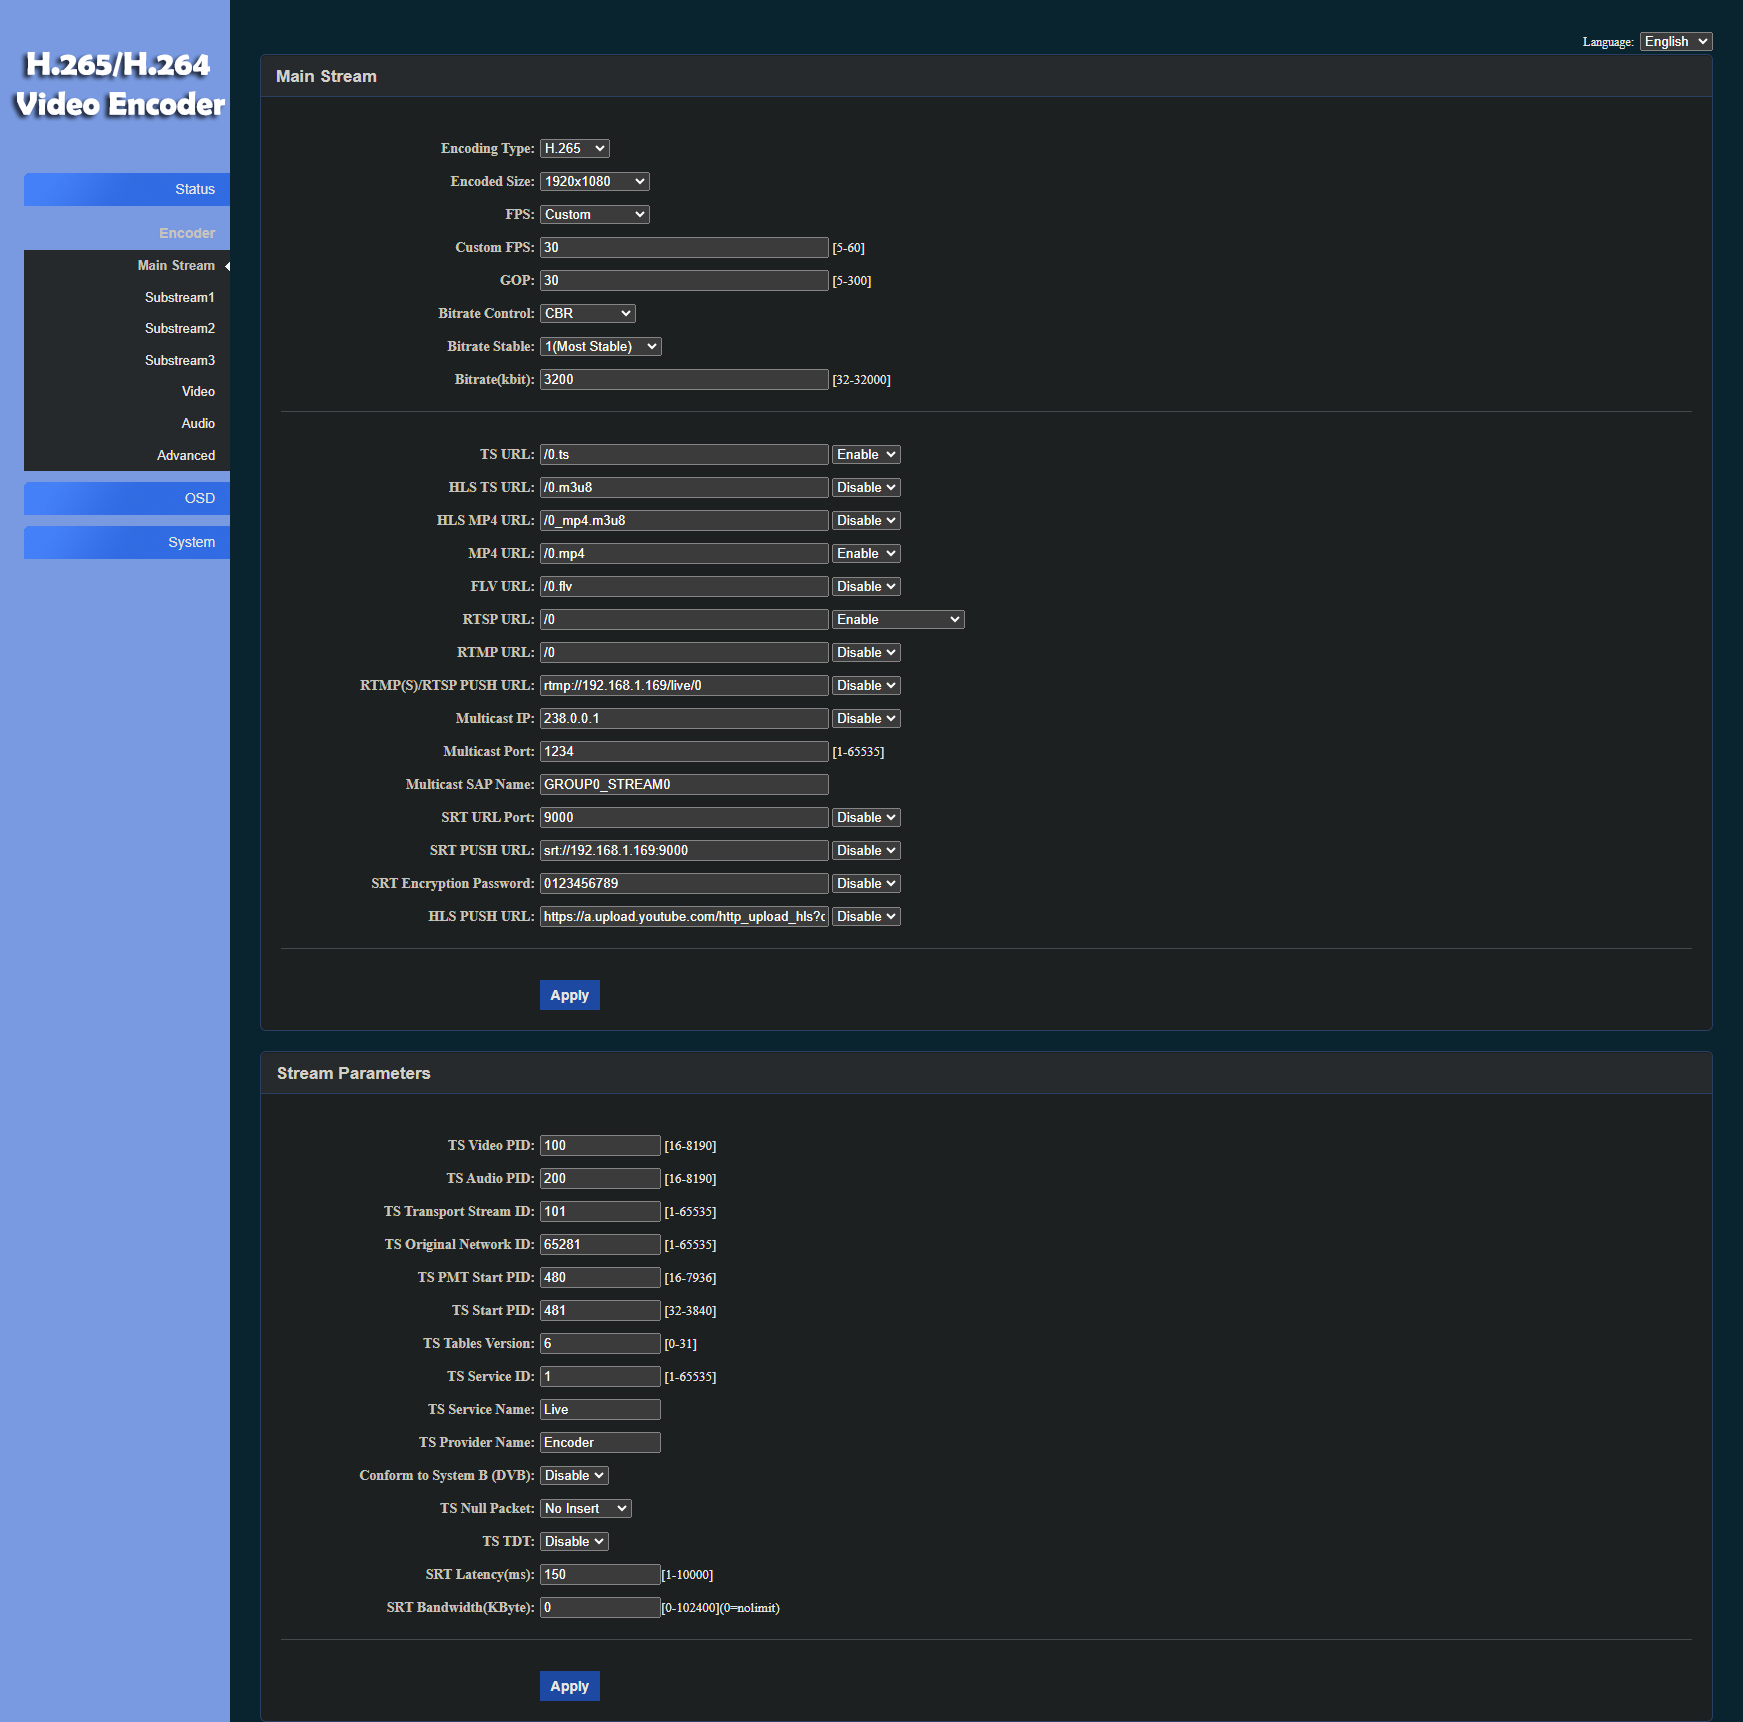
Task: Click Apply in Main Stream section
Action: click(x=569, y=995)
